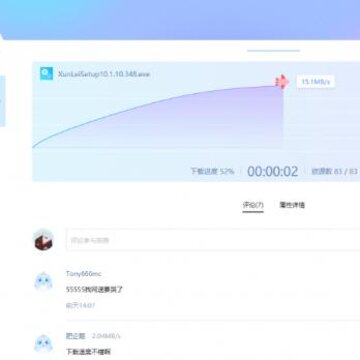Viewport: 360px width, 360px height.
Task: Open the 属性详情 tab
Action: pos(292,205)
